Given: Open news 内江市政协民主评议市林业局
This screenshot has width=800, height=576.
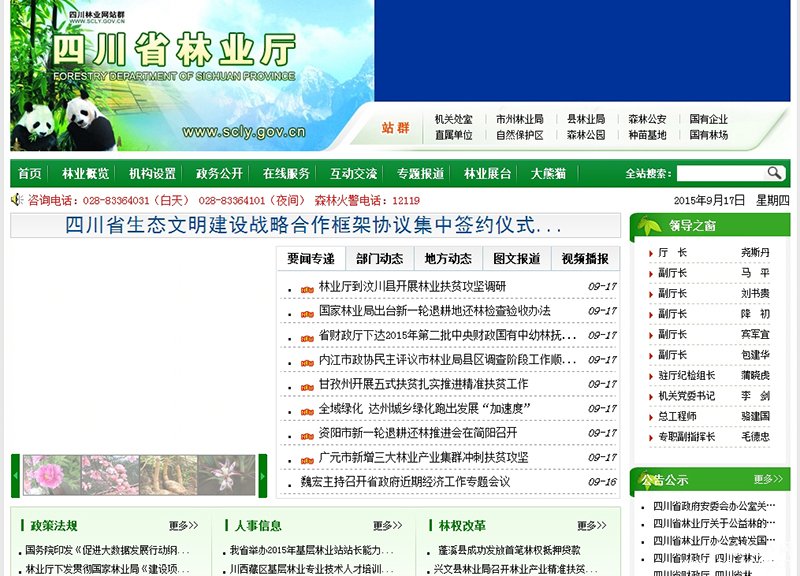Looking at the screenshot, I should [x=447, y=360].
